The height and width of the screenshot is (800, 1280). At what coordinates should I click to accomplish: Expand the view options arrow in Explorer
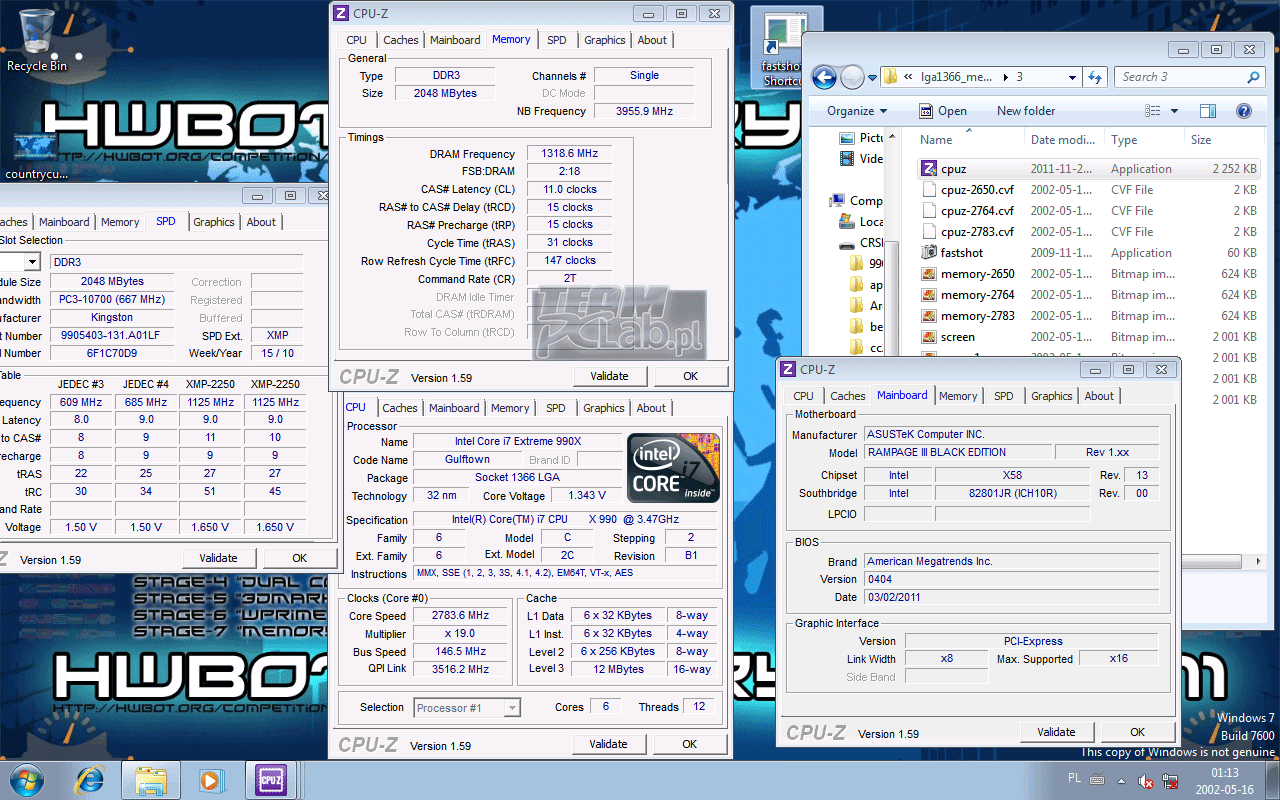[1174, 111]
